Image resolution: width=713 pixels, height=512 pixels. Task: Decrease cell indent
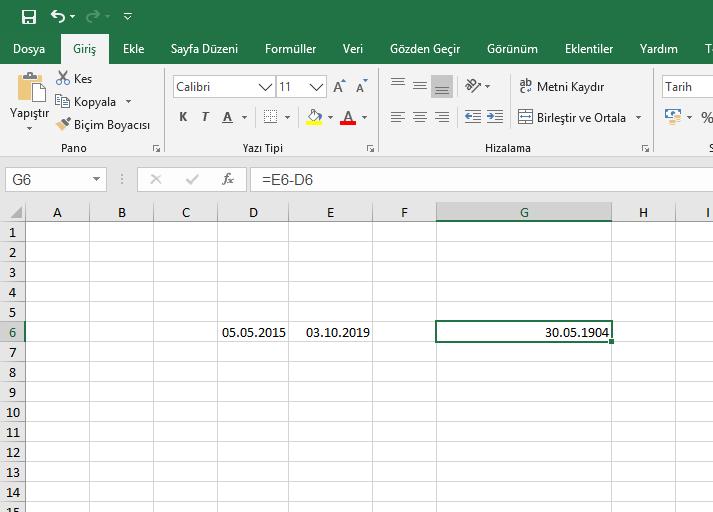click(473, 117)
